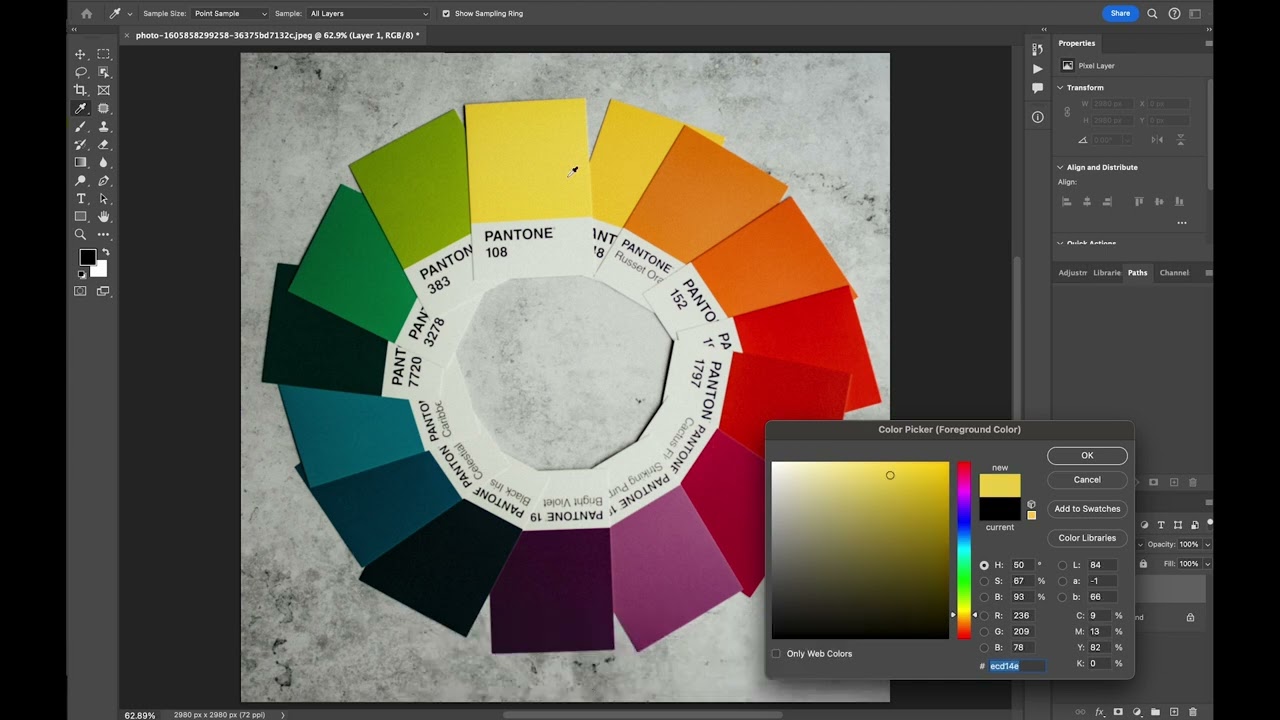Open Color Libraries button
This screenshot has height=720, width=1280.
[1087, 538]
